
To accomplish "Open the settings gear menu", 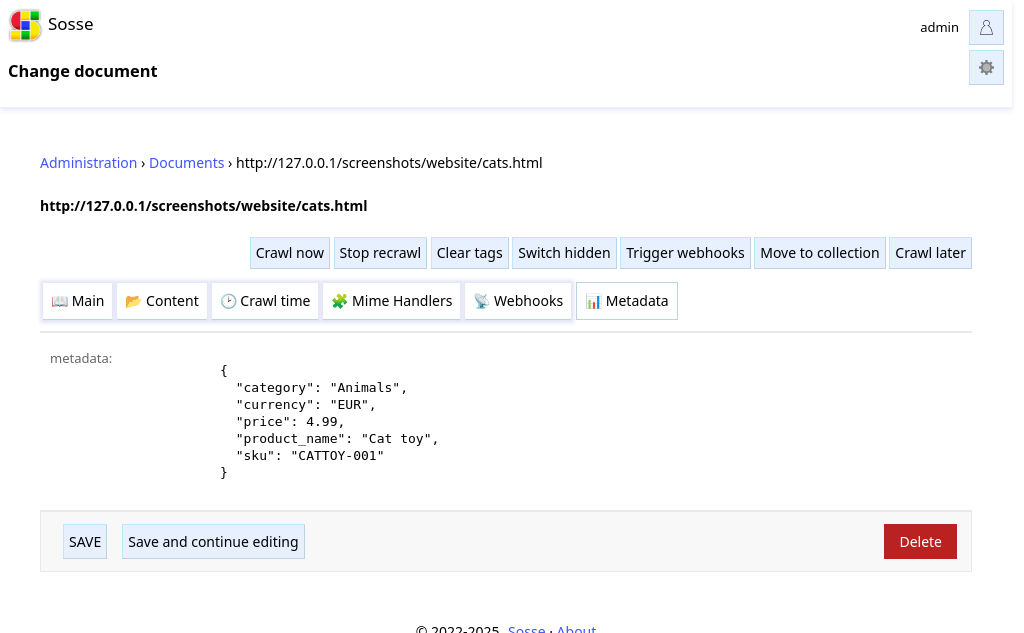I will click(x=986, y=68).
